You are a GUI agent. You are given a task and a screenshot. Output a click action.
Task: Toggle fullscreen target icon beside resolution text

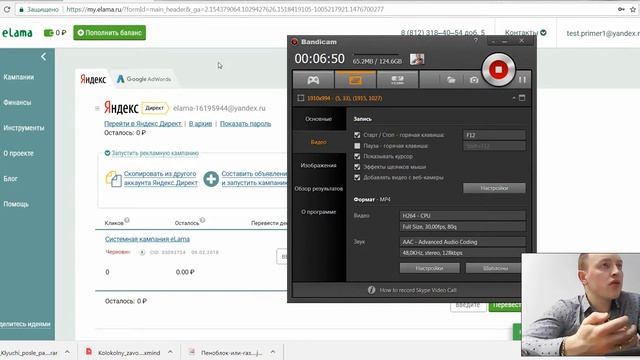(x=522, y=98)
